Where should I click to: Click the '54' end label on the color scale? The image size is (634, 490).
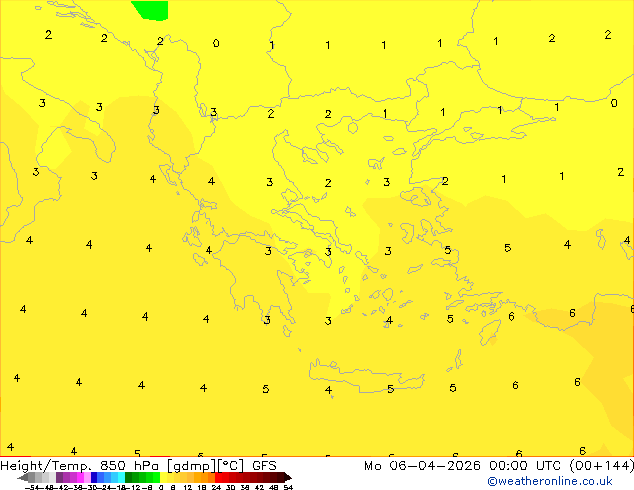click(288, 487)
